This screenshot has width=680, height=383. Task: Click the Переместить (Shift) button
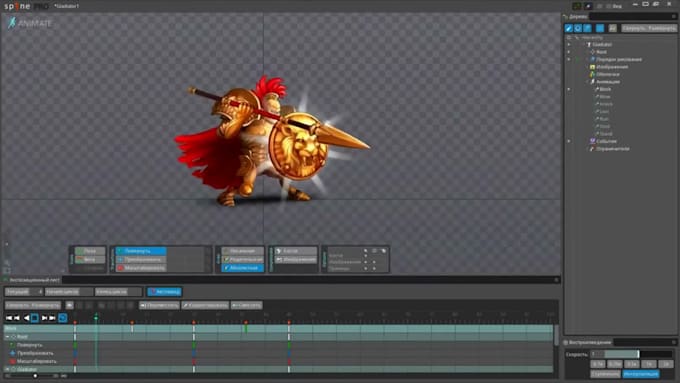coord(159,305)
